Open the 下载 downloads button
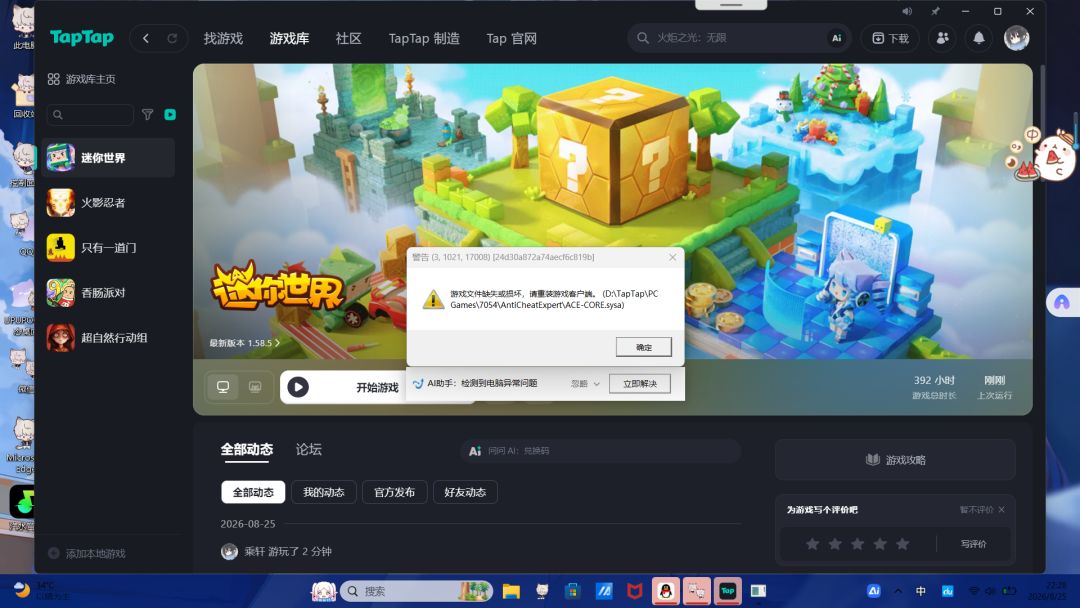This screenshot has height=608, width=1080. pos(890,39)
